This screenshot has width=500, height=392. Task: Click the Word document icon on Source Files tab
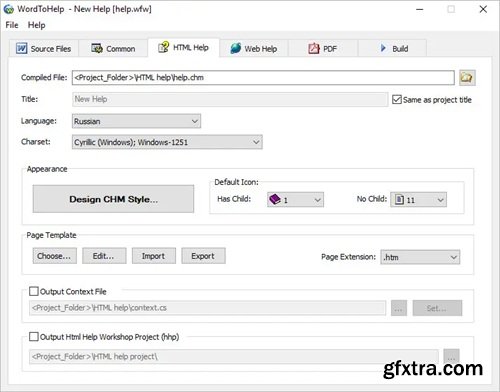click(x=22, y=48)
